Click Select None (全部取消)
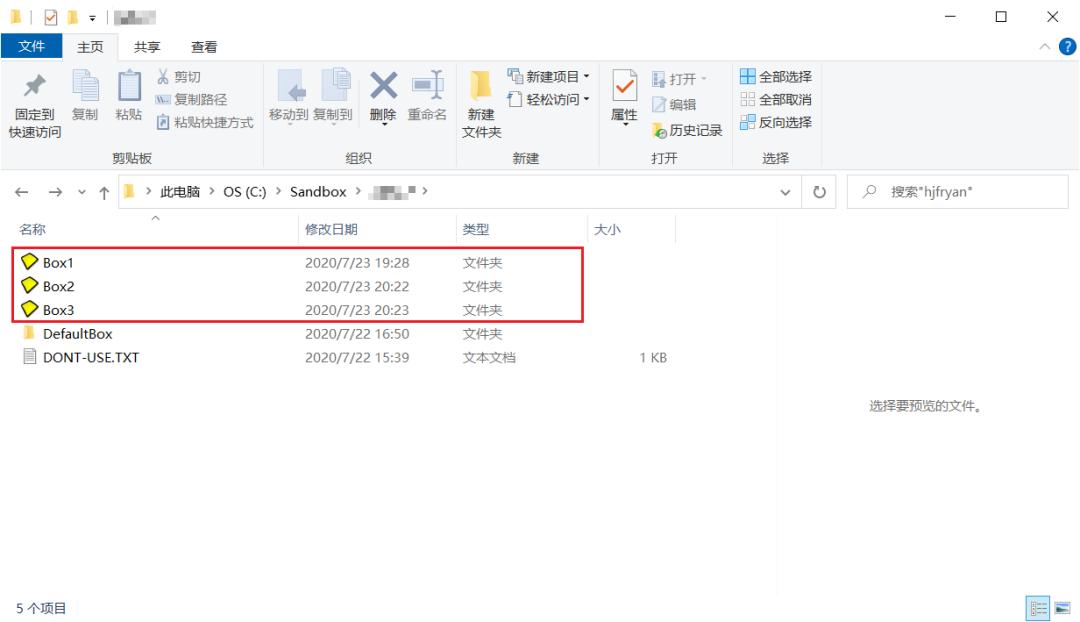 click(776, 99)
